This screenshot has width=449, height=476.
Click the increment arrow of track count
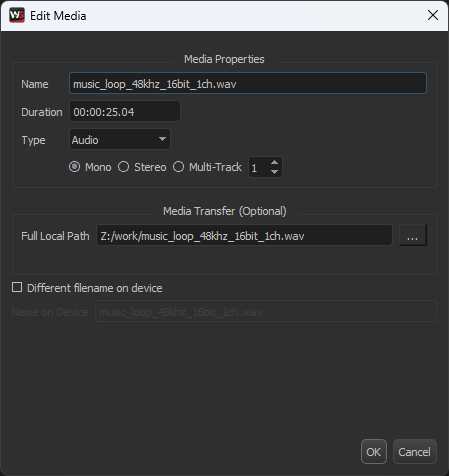(x=274, y=162)
